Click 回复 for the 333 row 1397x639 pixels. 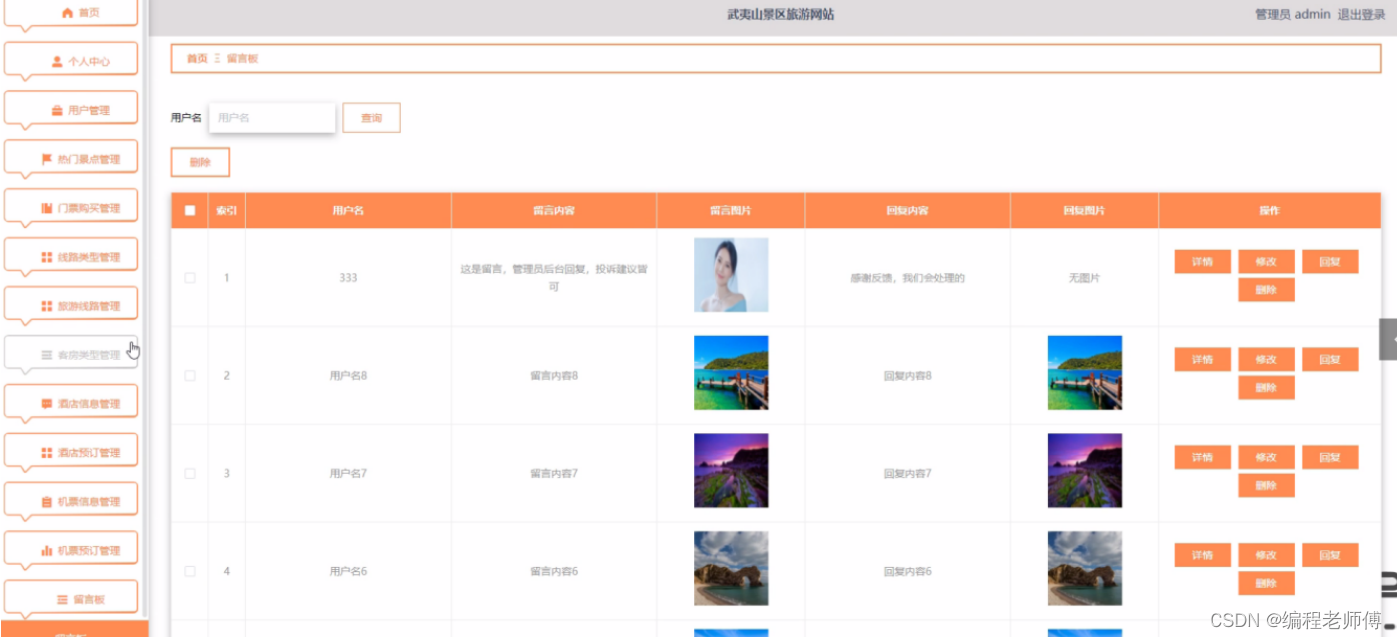[1330, 262]
